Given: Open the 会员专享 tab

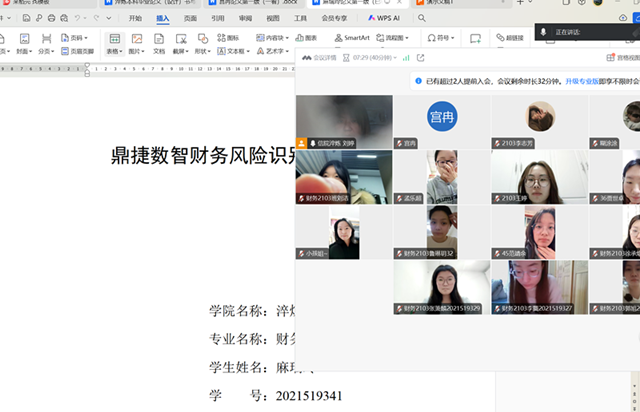Looking at the screenshot, I should tap(334, 18).
